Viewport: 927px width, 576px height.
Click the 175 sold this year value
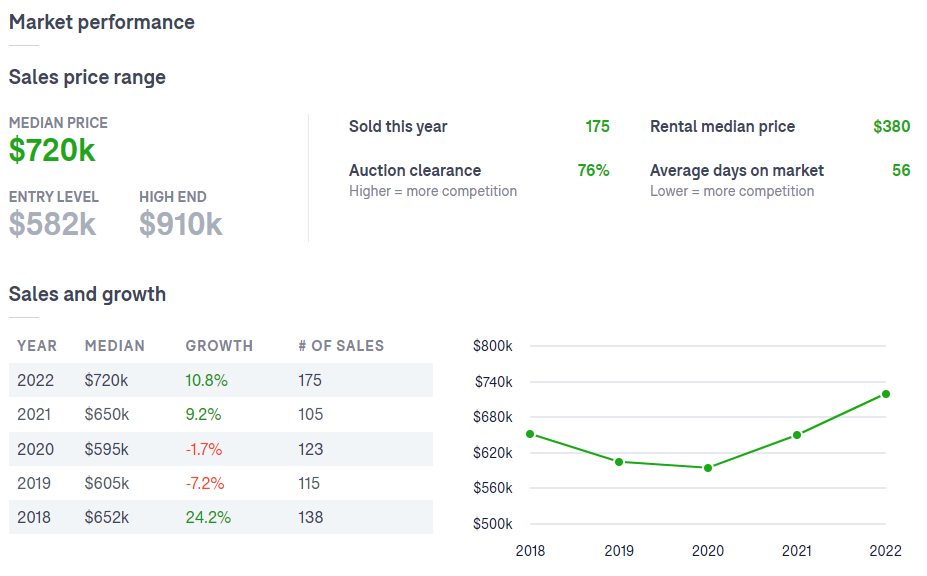(x=597, y=127)
